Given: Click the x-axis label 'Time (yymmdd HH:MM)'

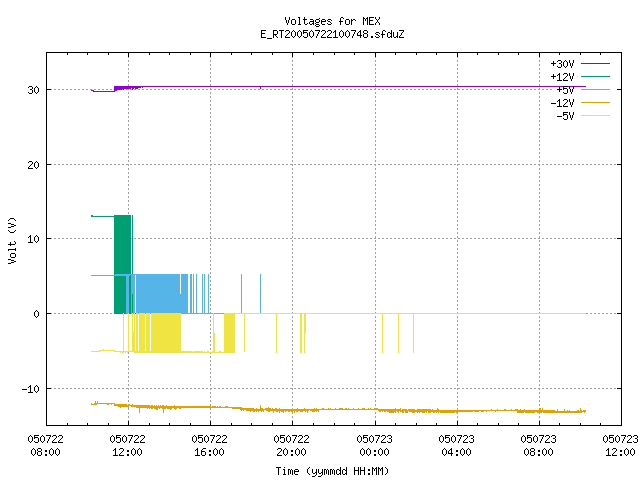Looking at the screenshot, I should [332, 471].
